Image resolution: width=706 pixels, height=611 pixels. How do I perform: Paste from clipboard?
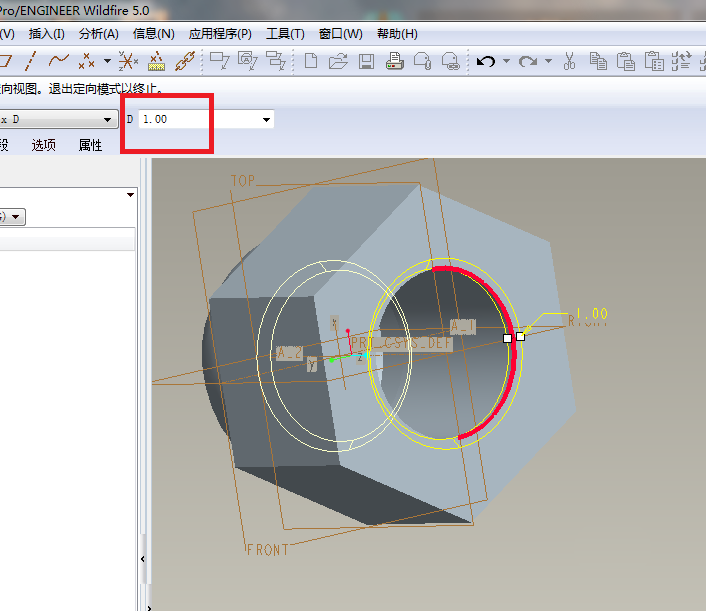(626, 61)
